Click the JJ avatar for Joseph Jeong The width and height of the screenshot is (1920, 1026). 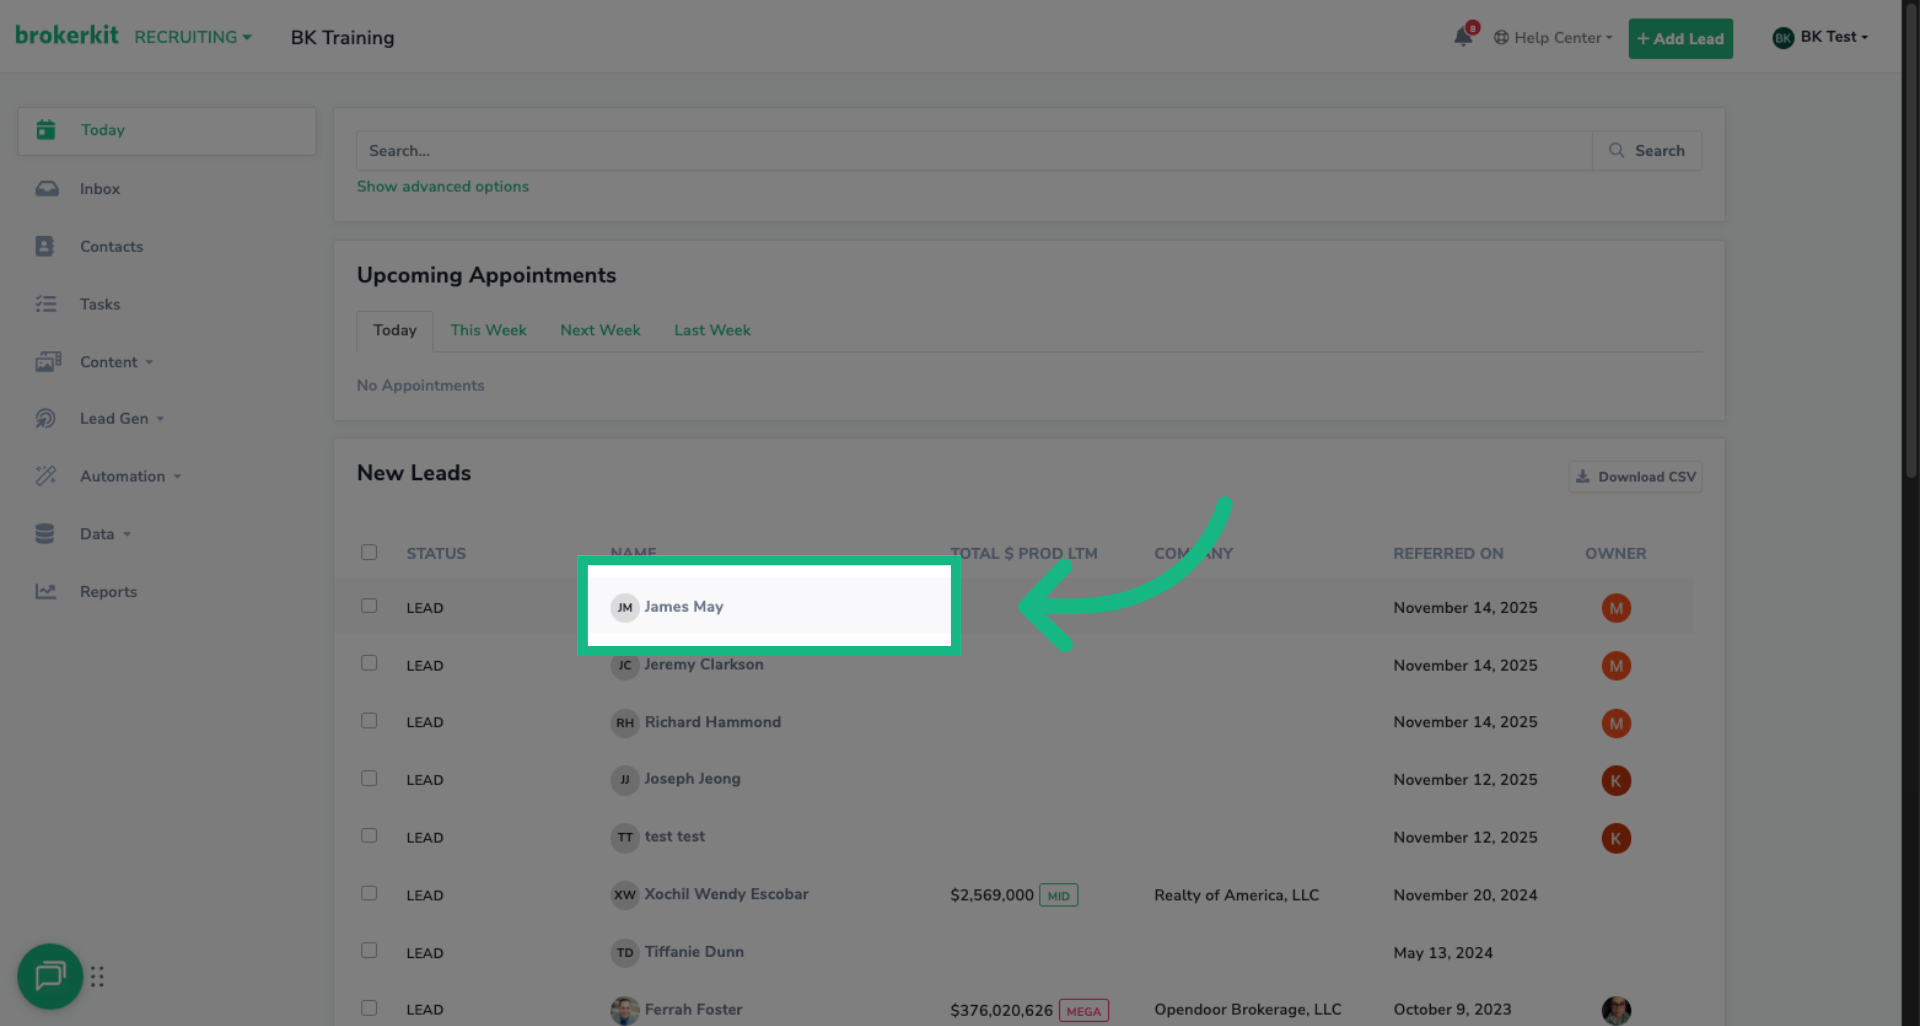tap(625, 780)
